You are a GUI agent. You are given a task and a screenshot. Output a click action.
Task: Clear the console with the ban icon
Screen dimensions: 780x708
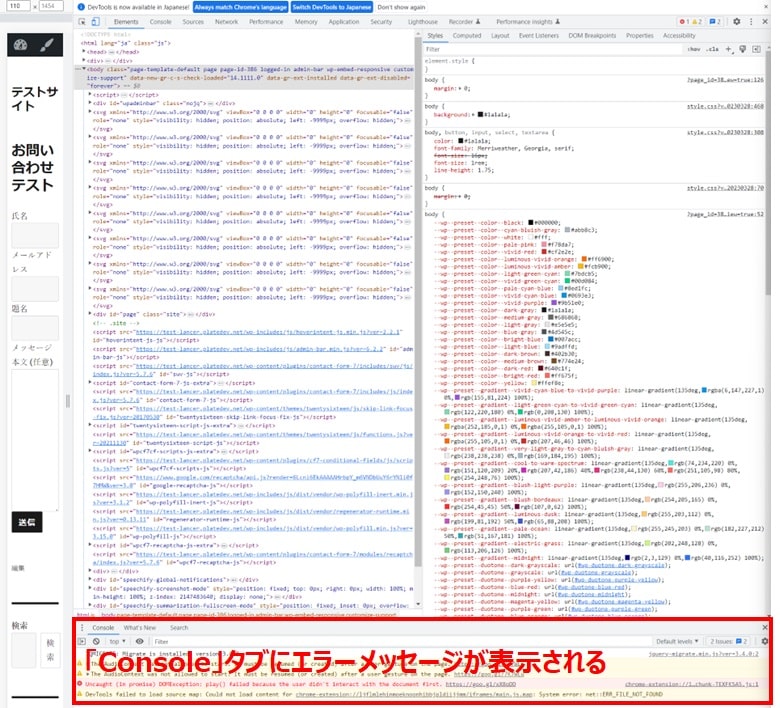(97, 641)
